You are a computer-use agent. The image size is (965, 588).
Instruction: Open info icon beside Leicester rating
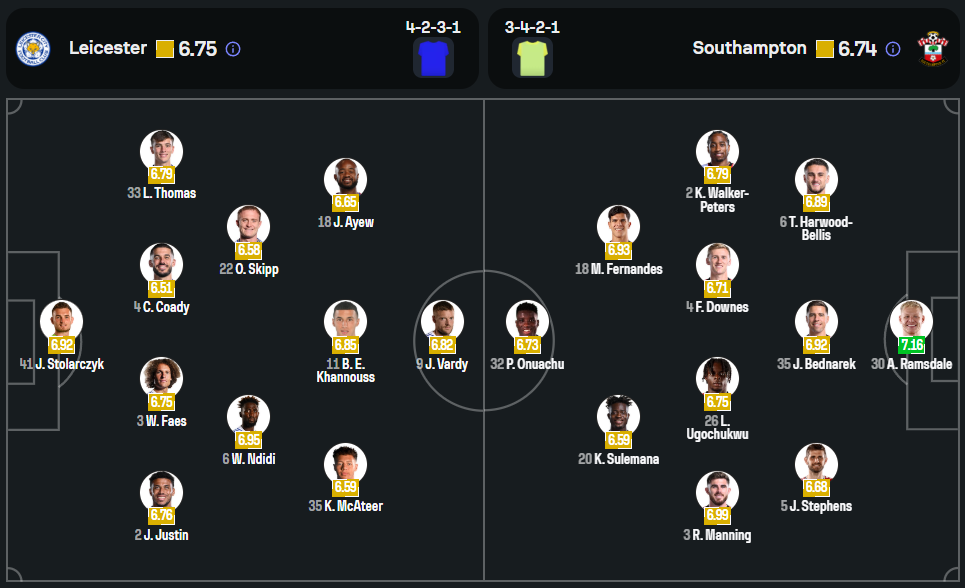[233, 49]
